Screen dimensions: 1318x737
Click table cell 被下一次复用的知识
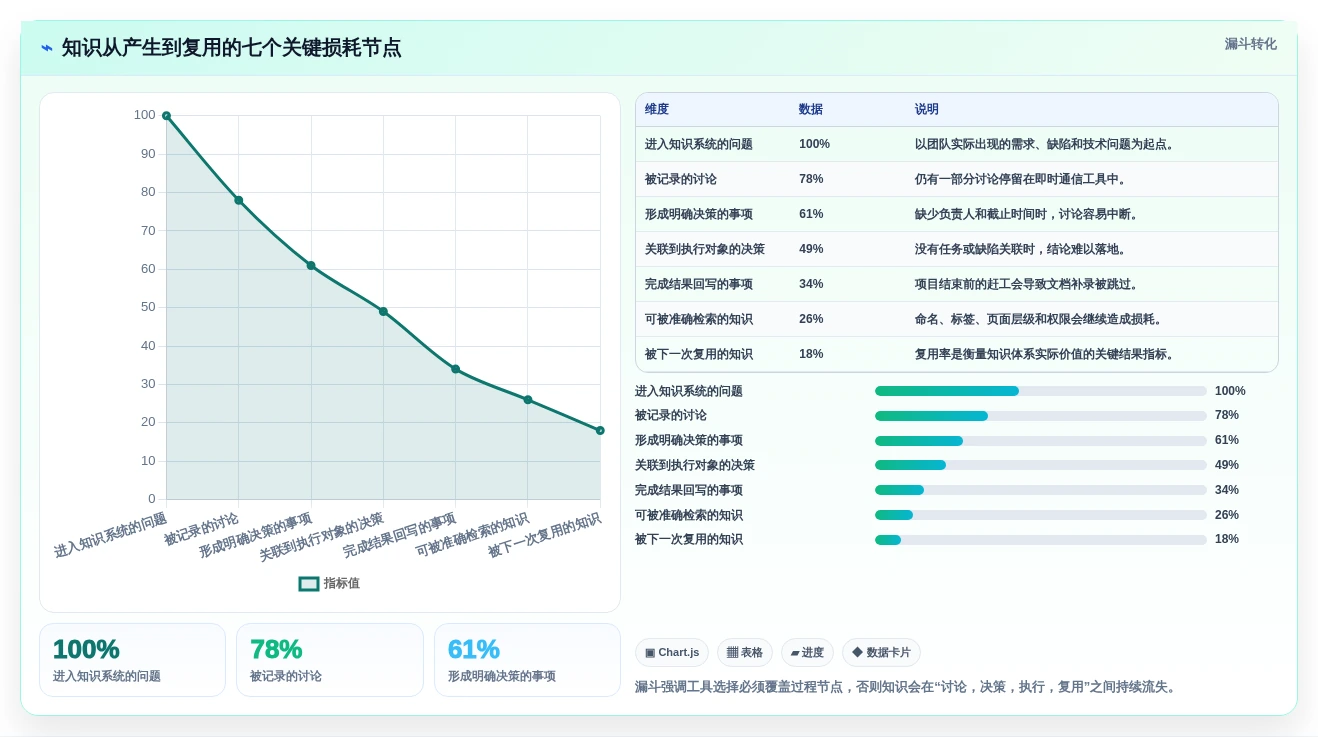pyautogui.click(x=699, y=354)
